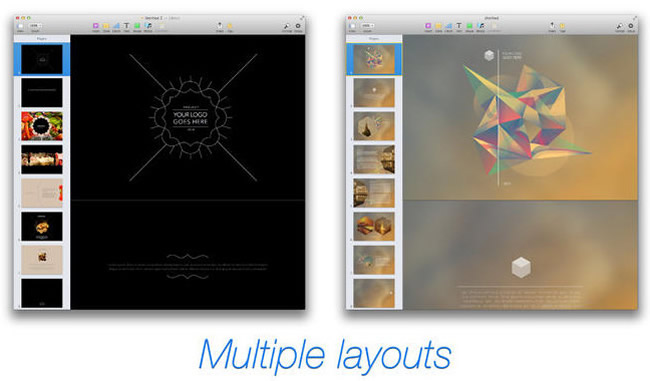Click the Comment icon in the gold-document window
The height and width of the screenshot is (381, 650).
coord(494,26)
